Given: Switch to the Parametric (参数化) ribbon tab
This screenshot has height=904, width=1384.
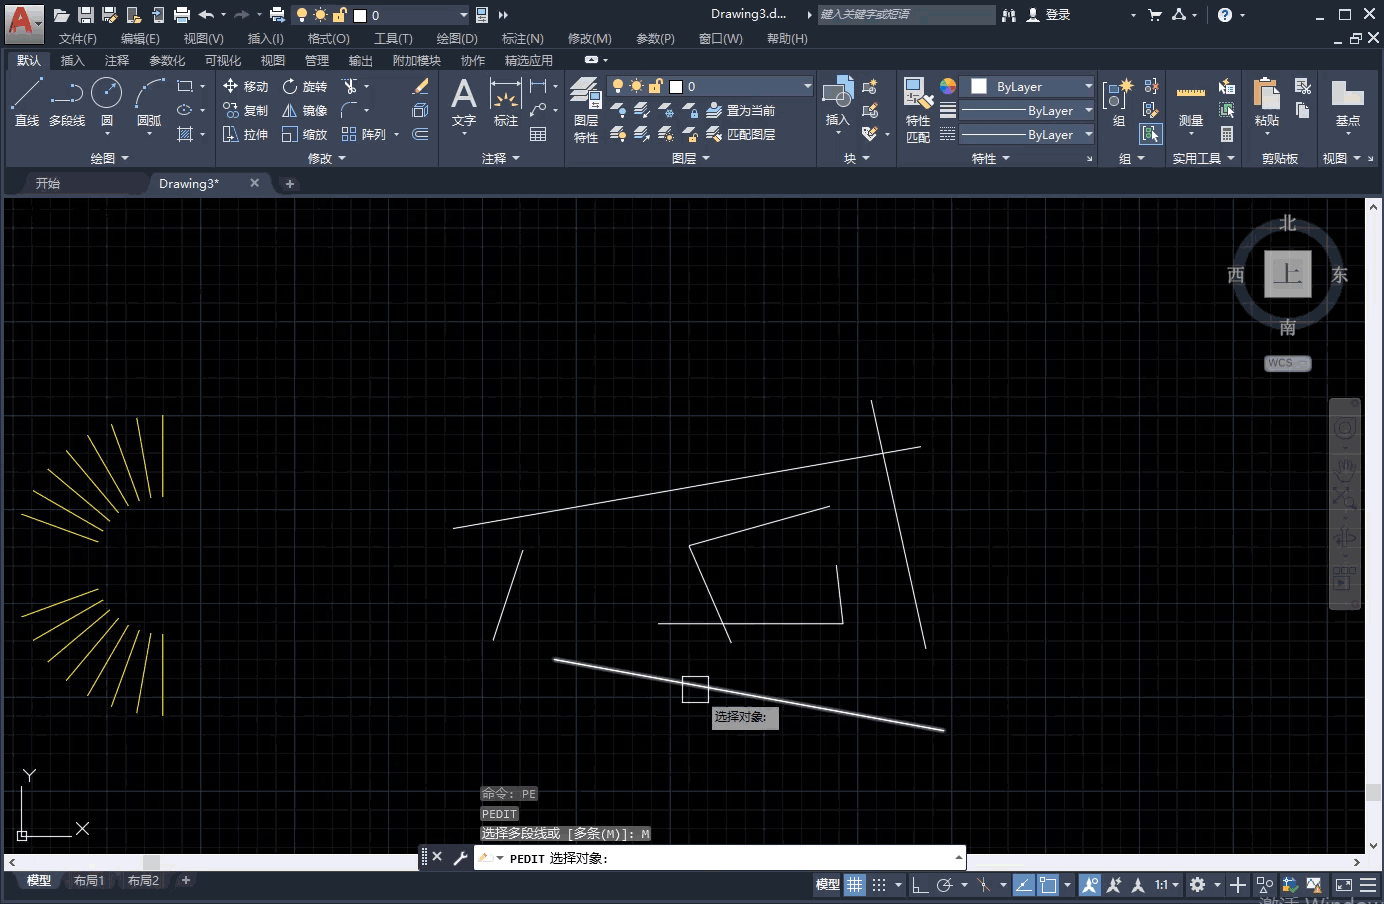Looking at the screenshot, I should pos(167,60).
